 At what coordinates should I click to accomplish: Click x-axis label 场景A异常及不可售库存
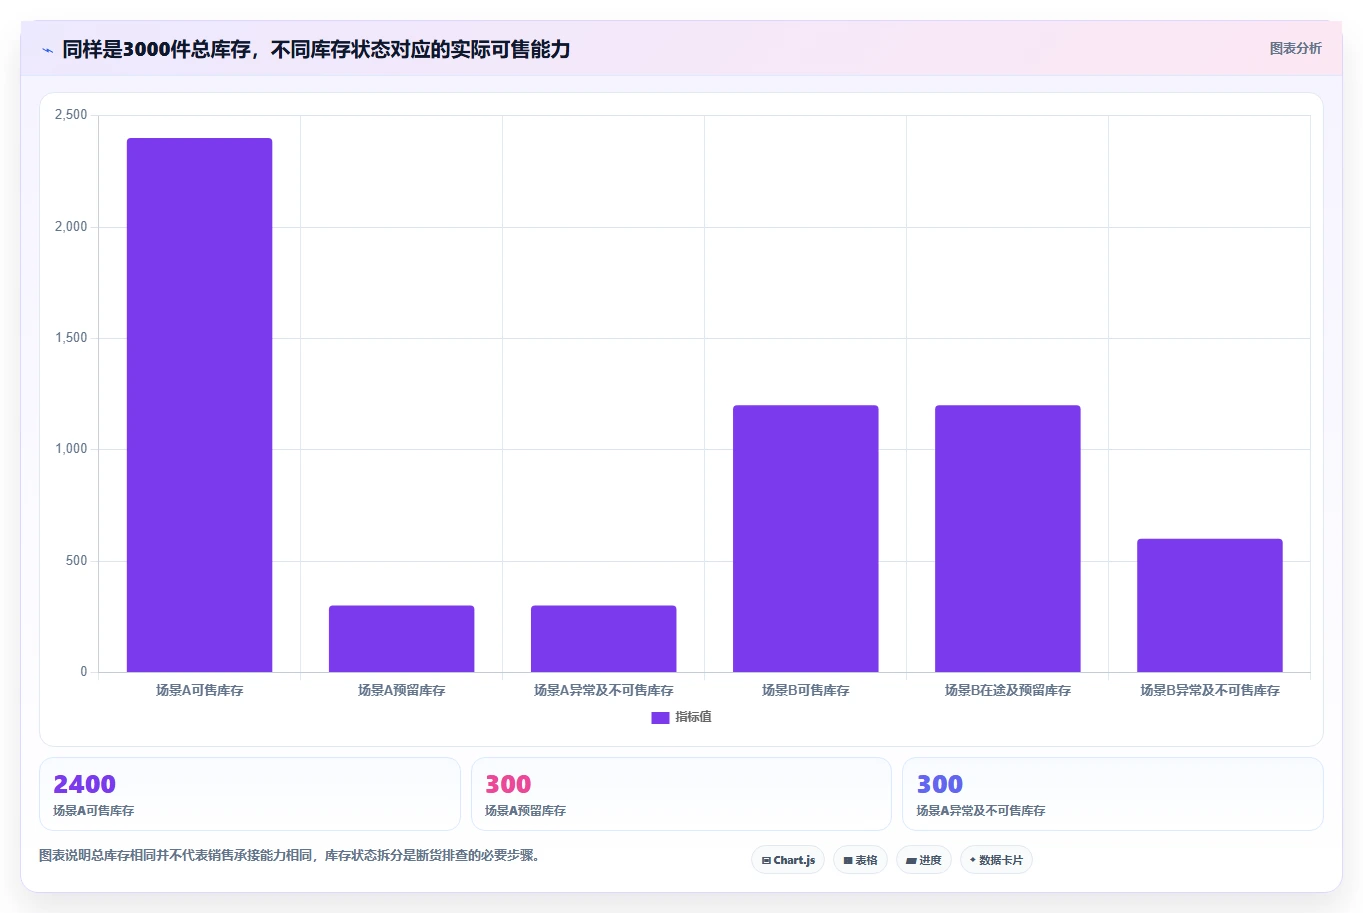click(603, 690)
